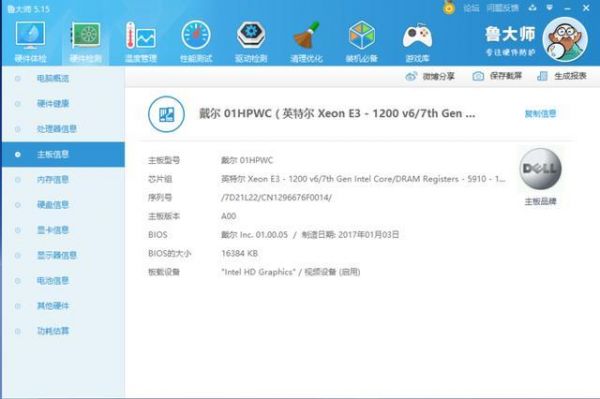Click 保存截屏 screenshot button
Viewport: 600px width, 399px height.
tap(497, 76)
